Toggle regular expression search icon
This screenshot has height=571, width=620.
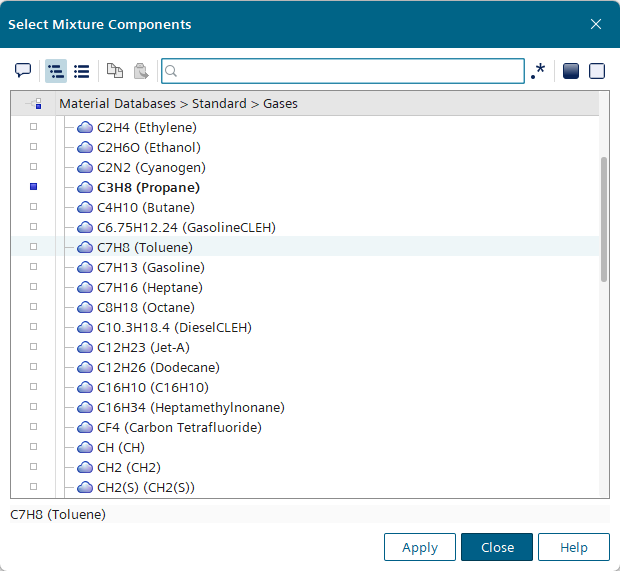pos(539,71)
